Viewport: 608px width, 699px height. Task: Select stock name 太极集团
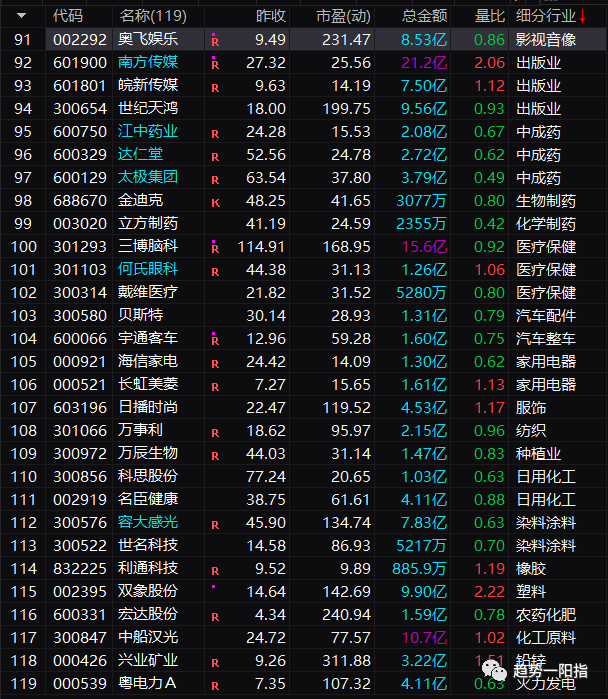pos(148,177)
